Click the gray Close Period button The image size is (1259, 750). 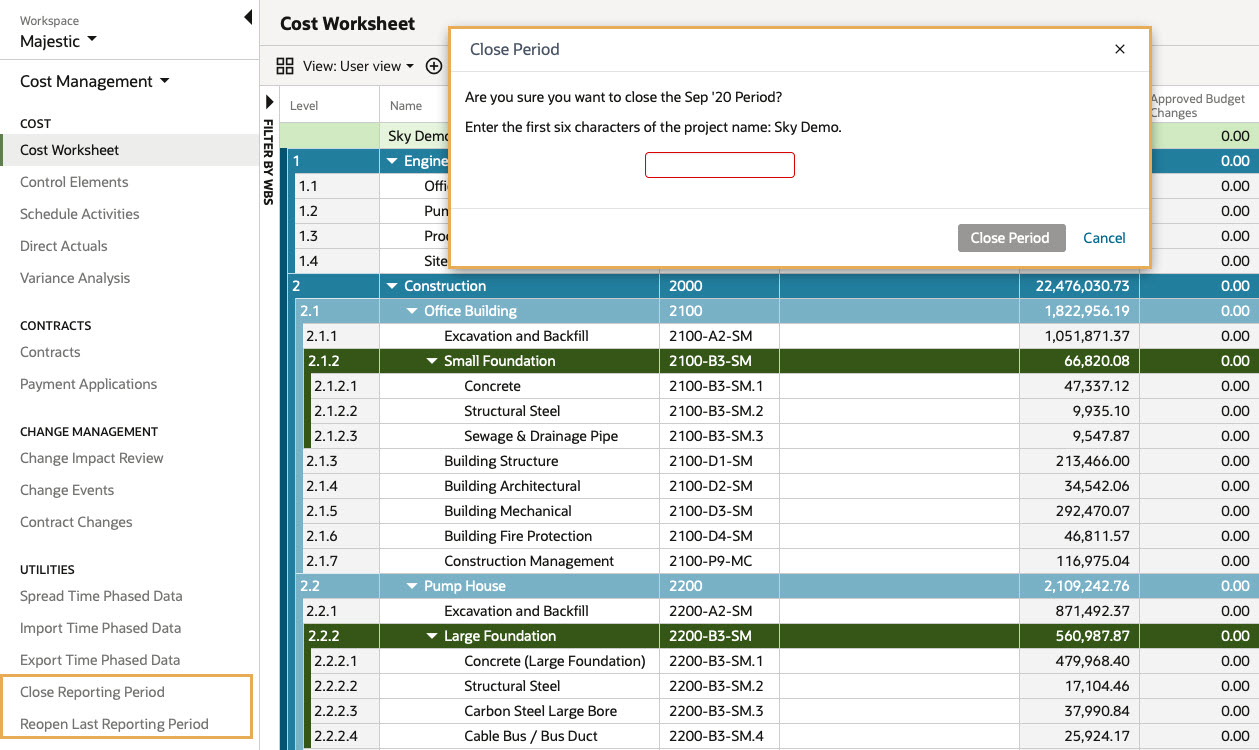click(x=1010, y=238)
